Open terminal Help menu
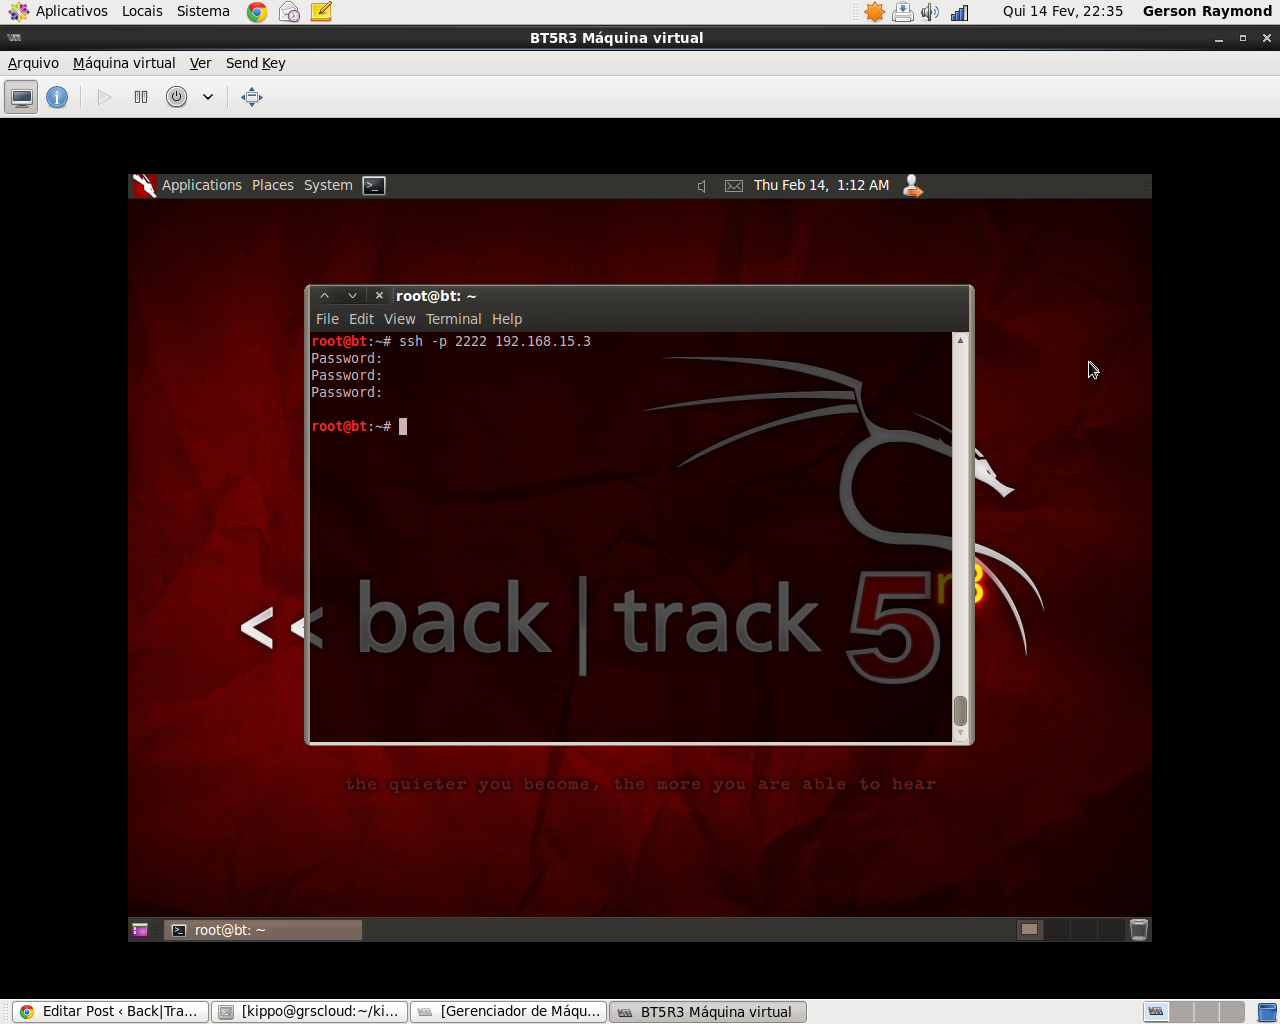1280x1024 pixels. pos(507,319)
